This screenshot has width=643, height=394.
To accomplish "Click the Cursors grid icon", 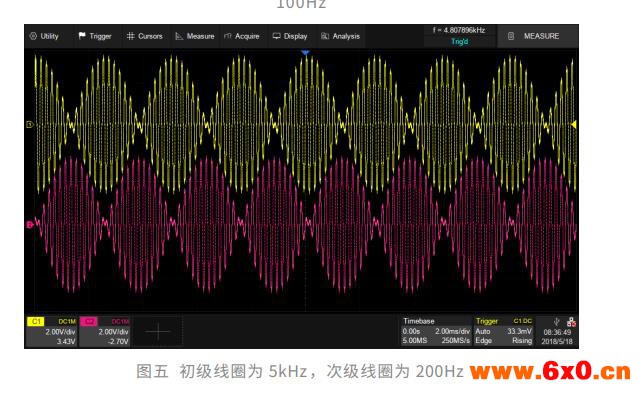I will (x=130, y=36).
